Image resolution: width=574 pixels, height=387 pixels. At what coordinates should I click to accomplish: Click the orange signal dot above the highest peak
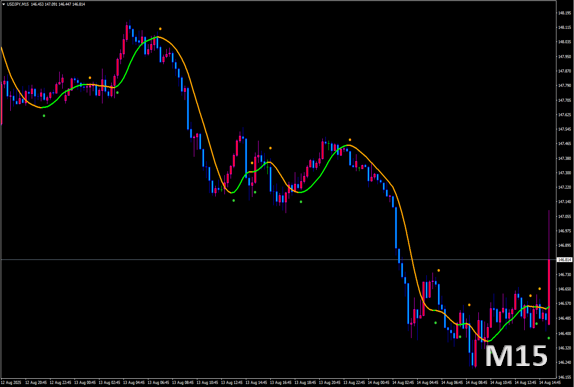(160, 29)
